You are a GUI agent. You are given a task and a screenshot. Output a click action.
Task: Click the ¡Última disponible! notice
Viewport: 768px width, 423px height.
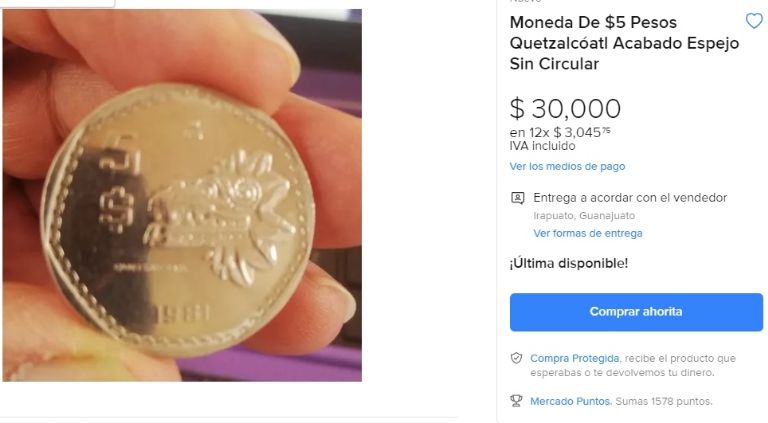coord(569,263)
